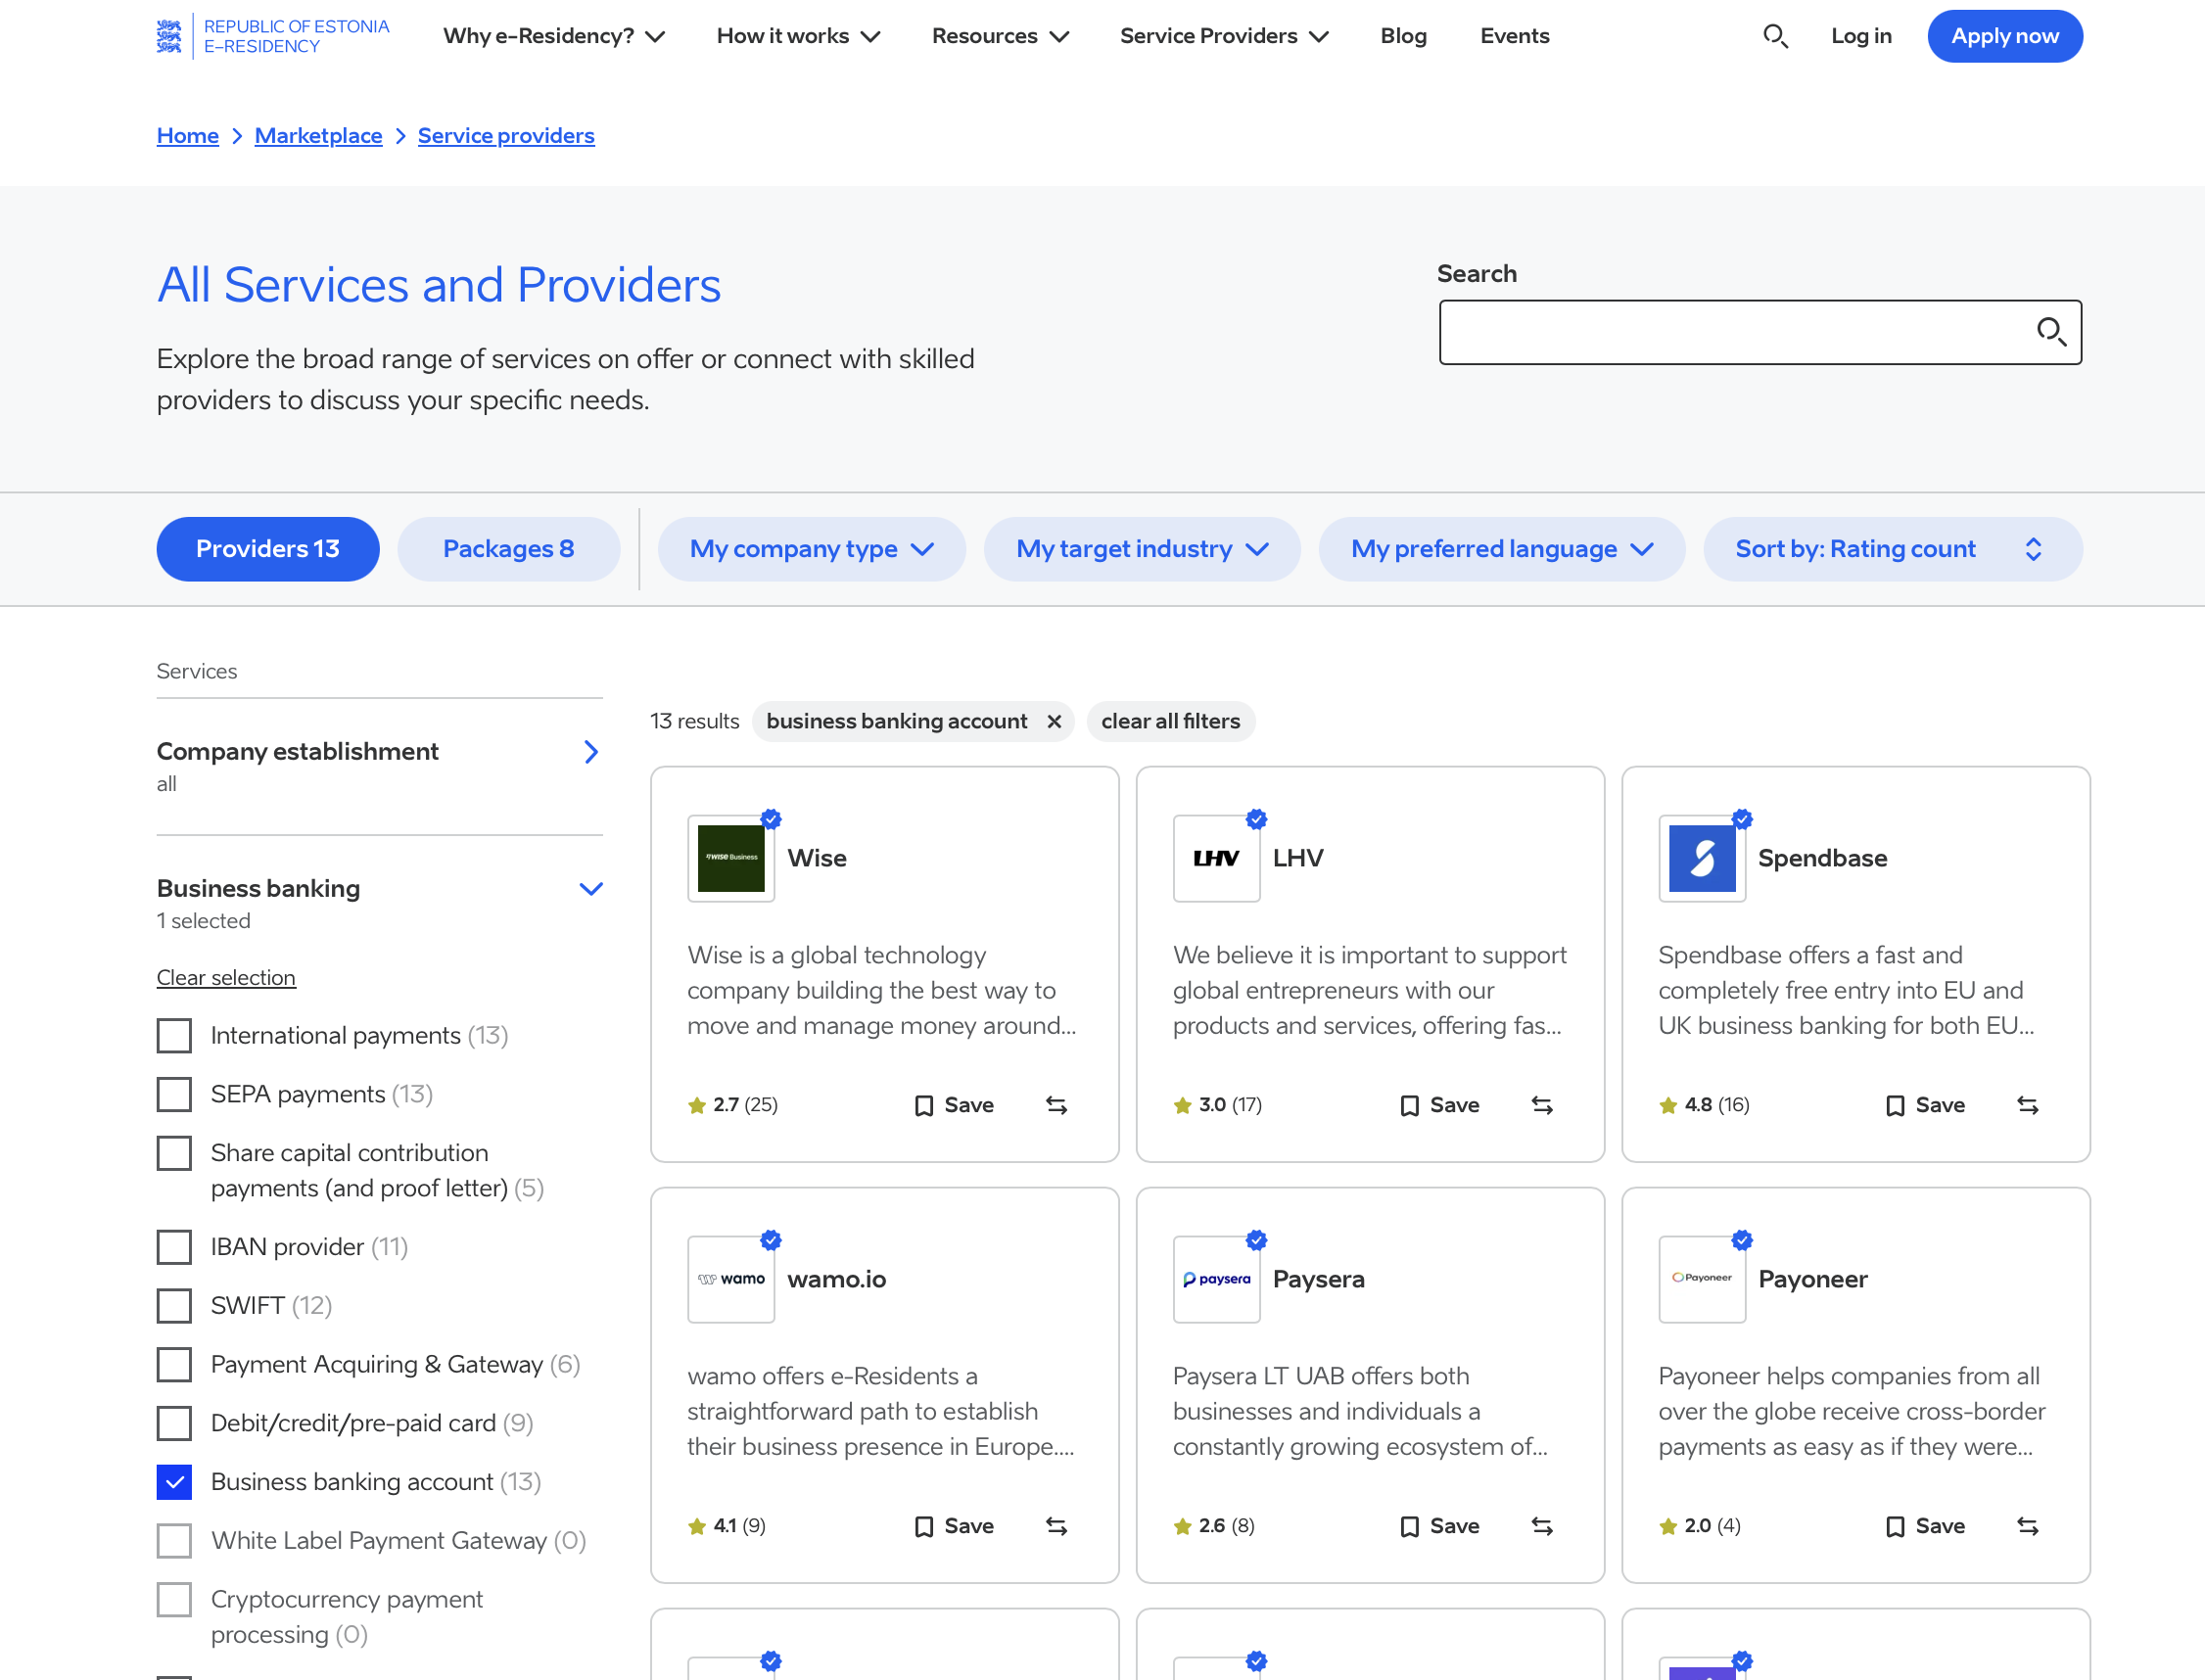
Task: Check Share capital contribution payments checkbox
Action: click(x=174, y=1153)
